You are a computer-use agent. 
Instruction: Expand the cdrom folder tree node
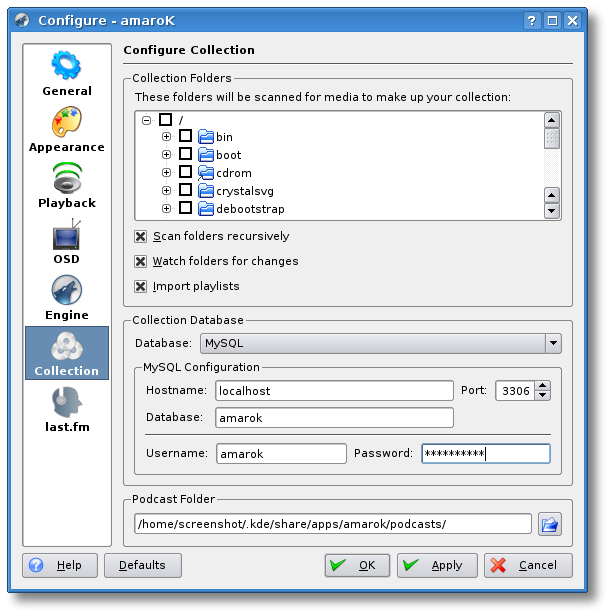(166, 173)
